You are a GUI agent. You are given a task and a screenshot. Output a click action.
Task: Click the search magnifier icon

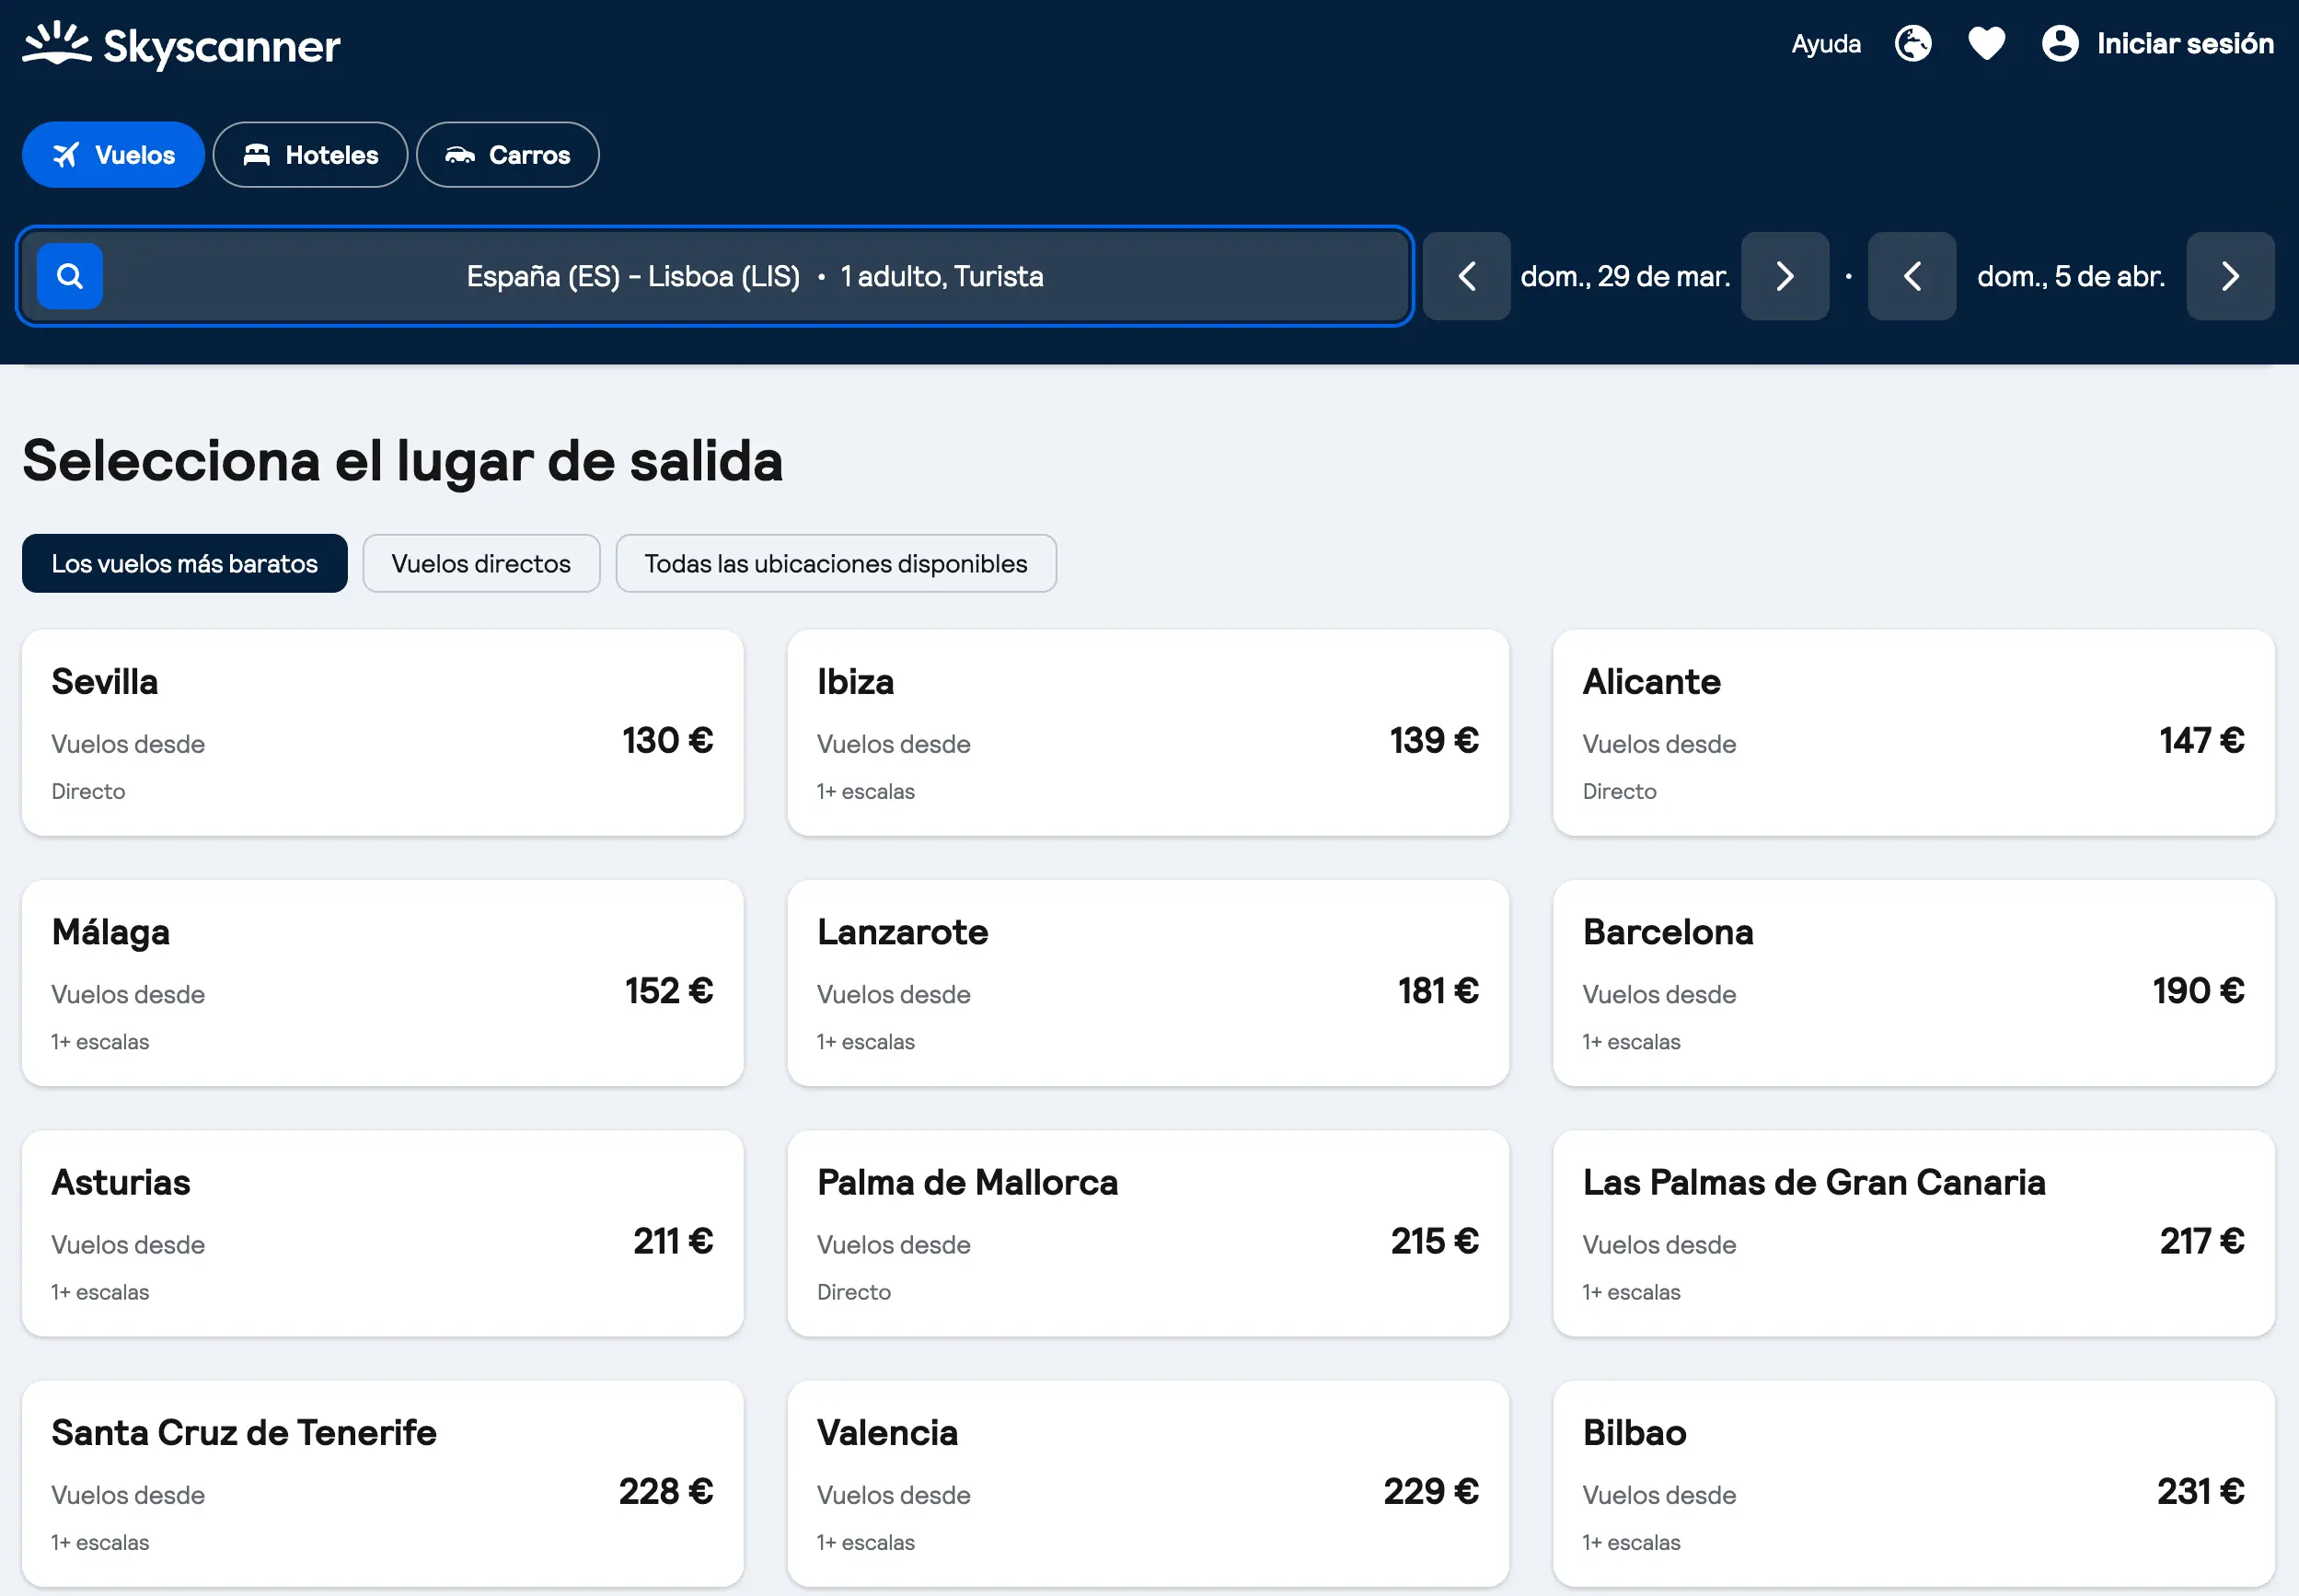pos(69,276)
